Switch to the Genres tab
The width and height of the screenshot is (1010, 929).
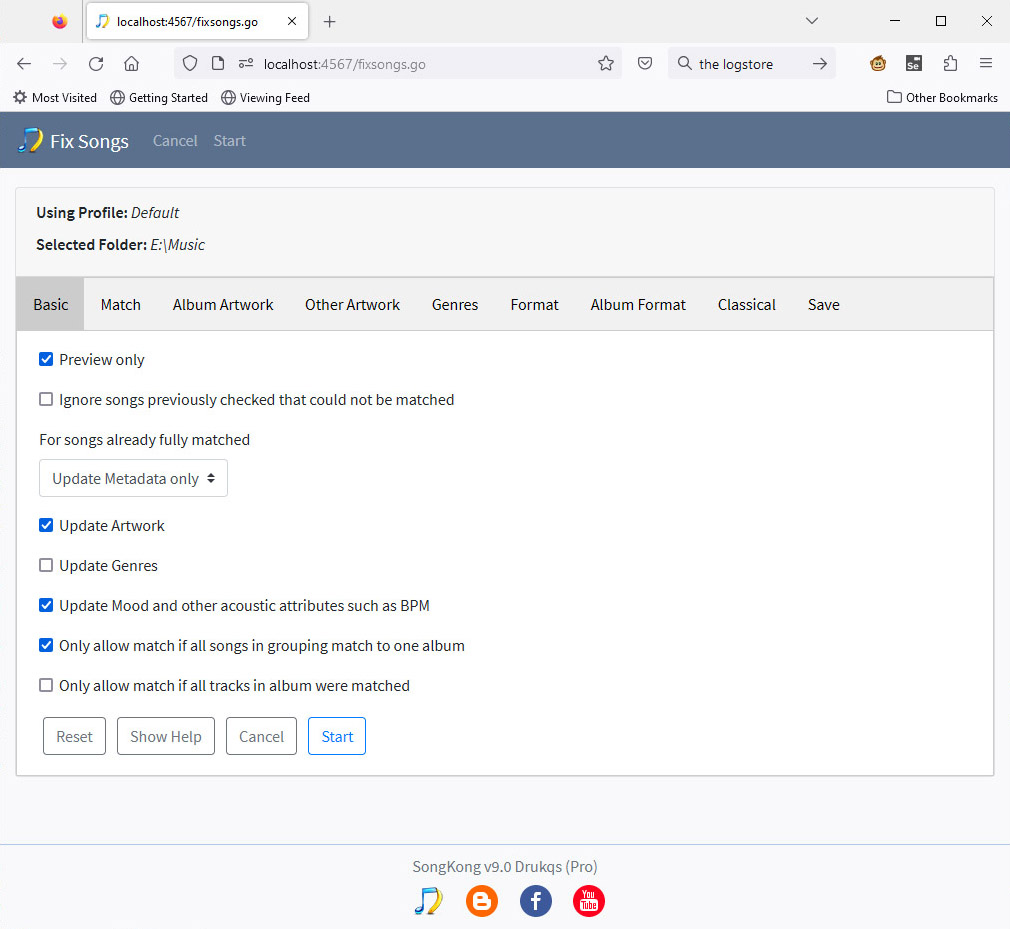455,305
